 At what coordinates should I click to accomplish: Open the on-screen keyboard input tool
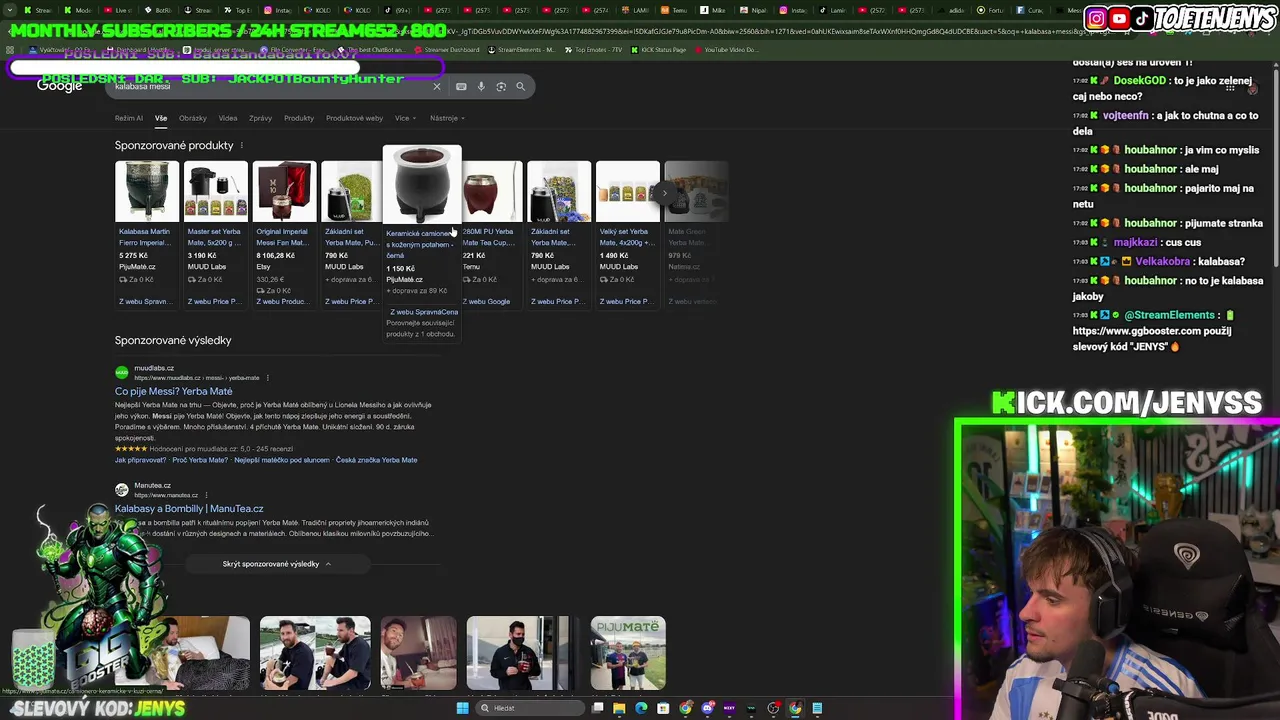pyautogui.click(x=461, y=86)
